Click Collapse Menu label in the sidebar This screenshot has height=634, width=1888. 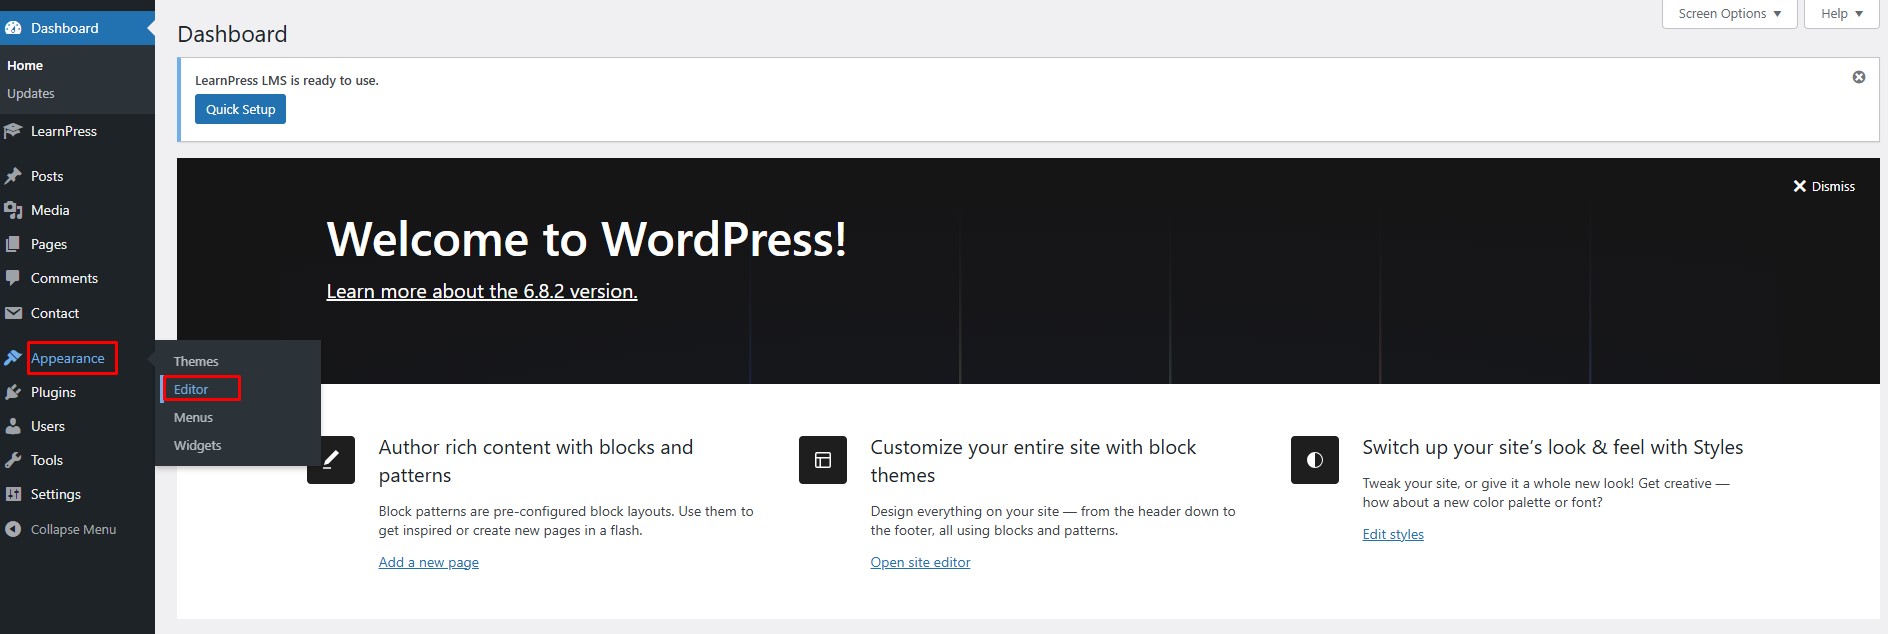[73, 529]
